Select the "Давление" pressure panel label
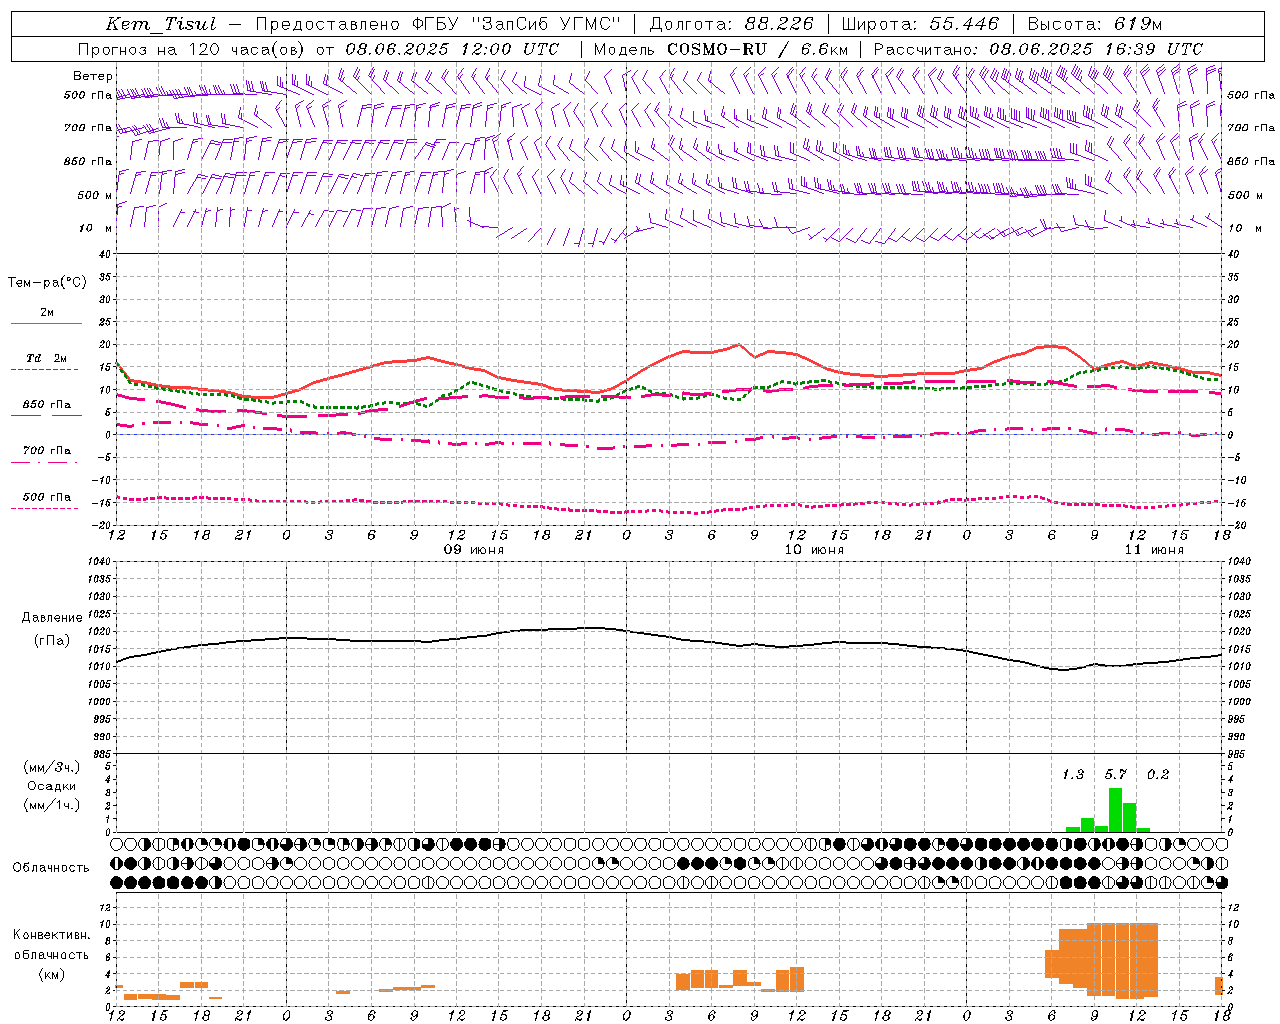The width and height of the screenshot is (1280, 1024). point(52,618)
